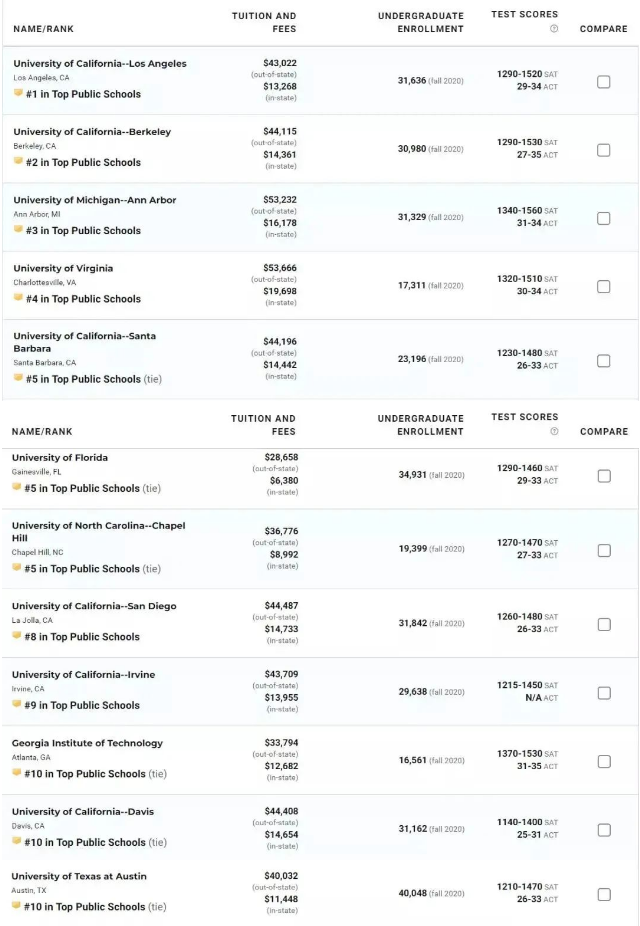Viewport: 640px width, 926px height.
Task: Open University of California--San Diego link
Action: pyautogui.click(x=94, y=606)
